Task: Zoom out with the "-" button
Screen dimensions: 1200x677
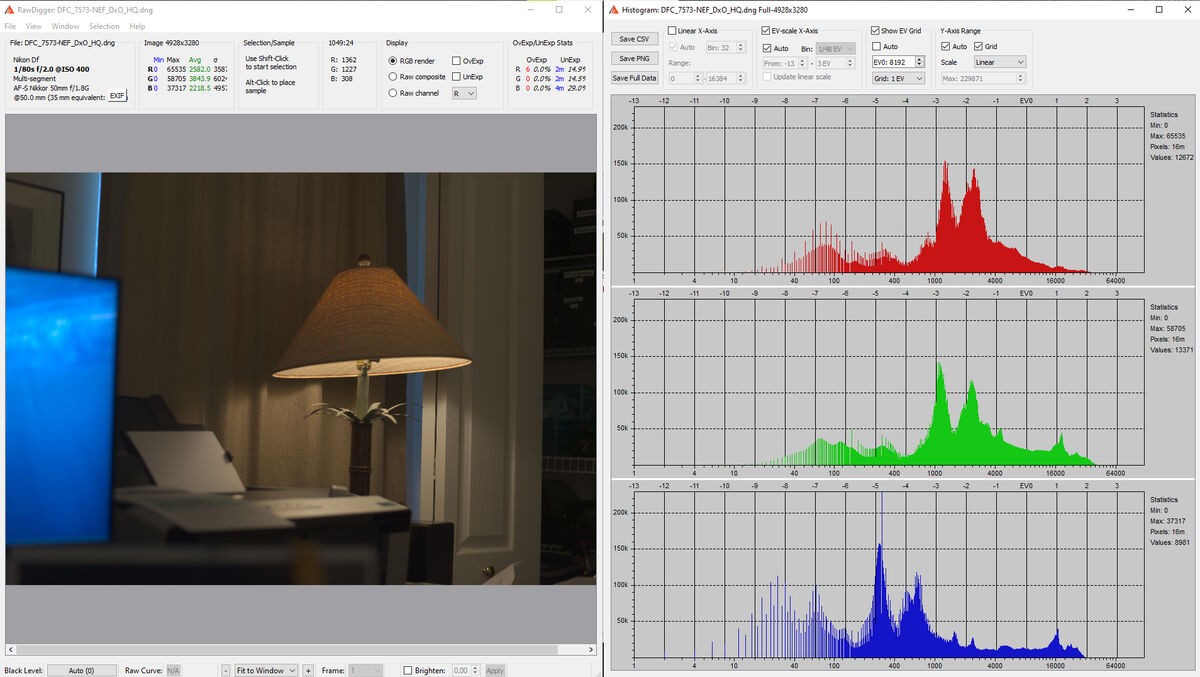Action: pos(226,670)
